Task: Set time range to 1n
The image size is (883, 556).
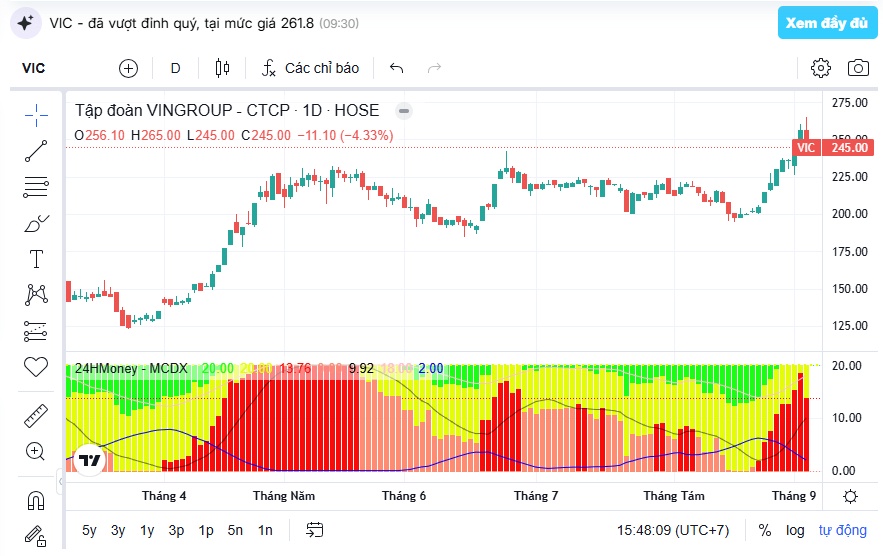Action: [x=265, y=530]
